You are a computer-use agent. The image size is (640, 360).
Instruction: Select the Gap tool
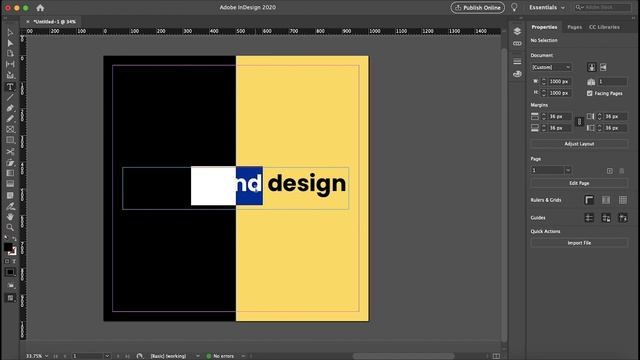[10, 64]
